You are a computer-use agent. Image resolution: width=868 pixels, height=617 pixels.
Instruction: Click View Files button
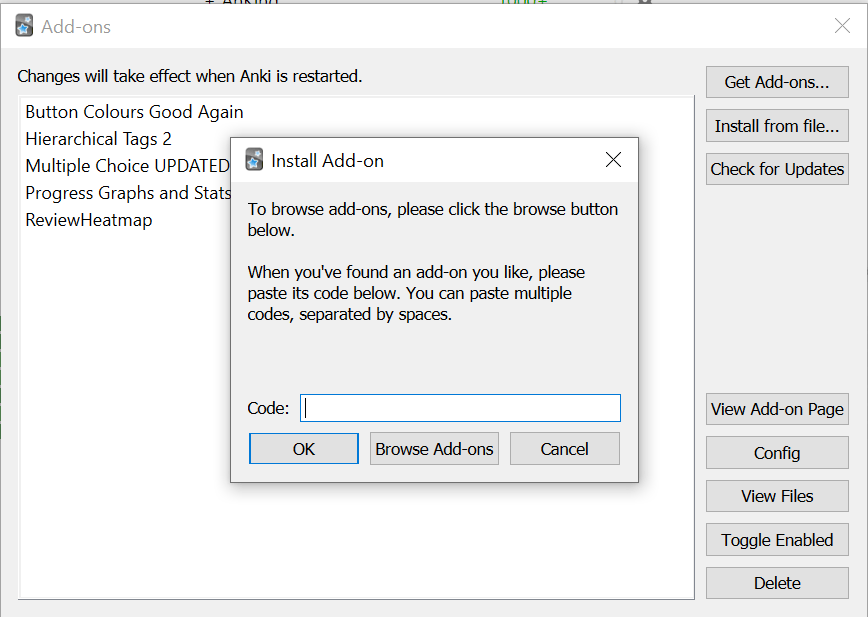tap(777, 496)
